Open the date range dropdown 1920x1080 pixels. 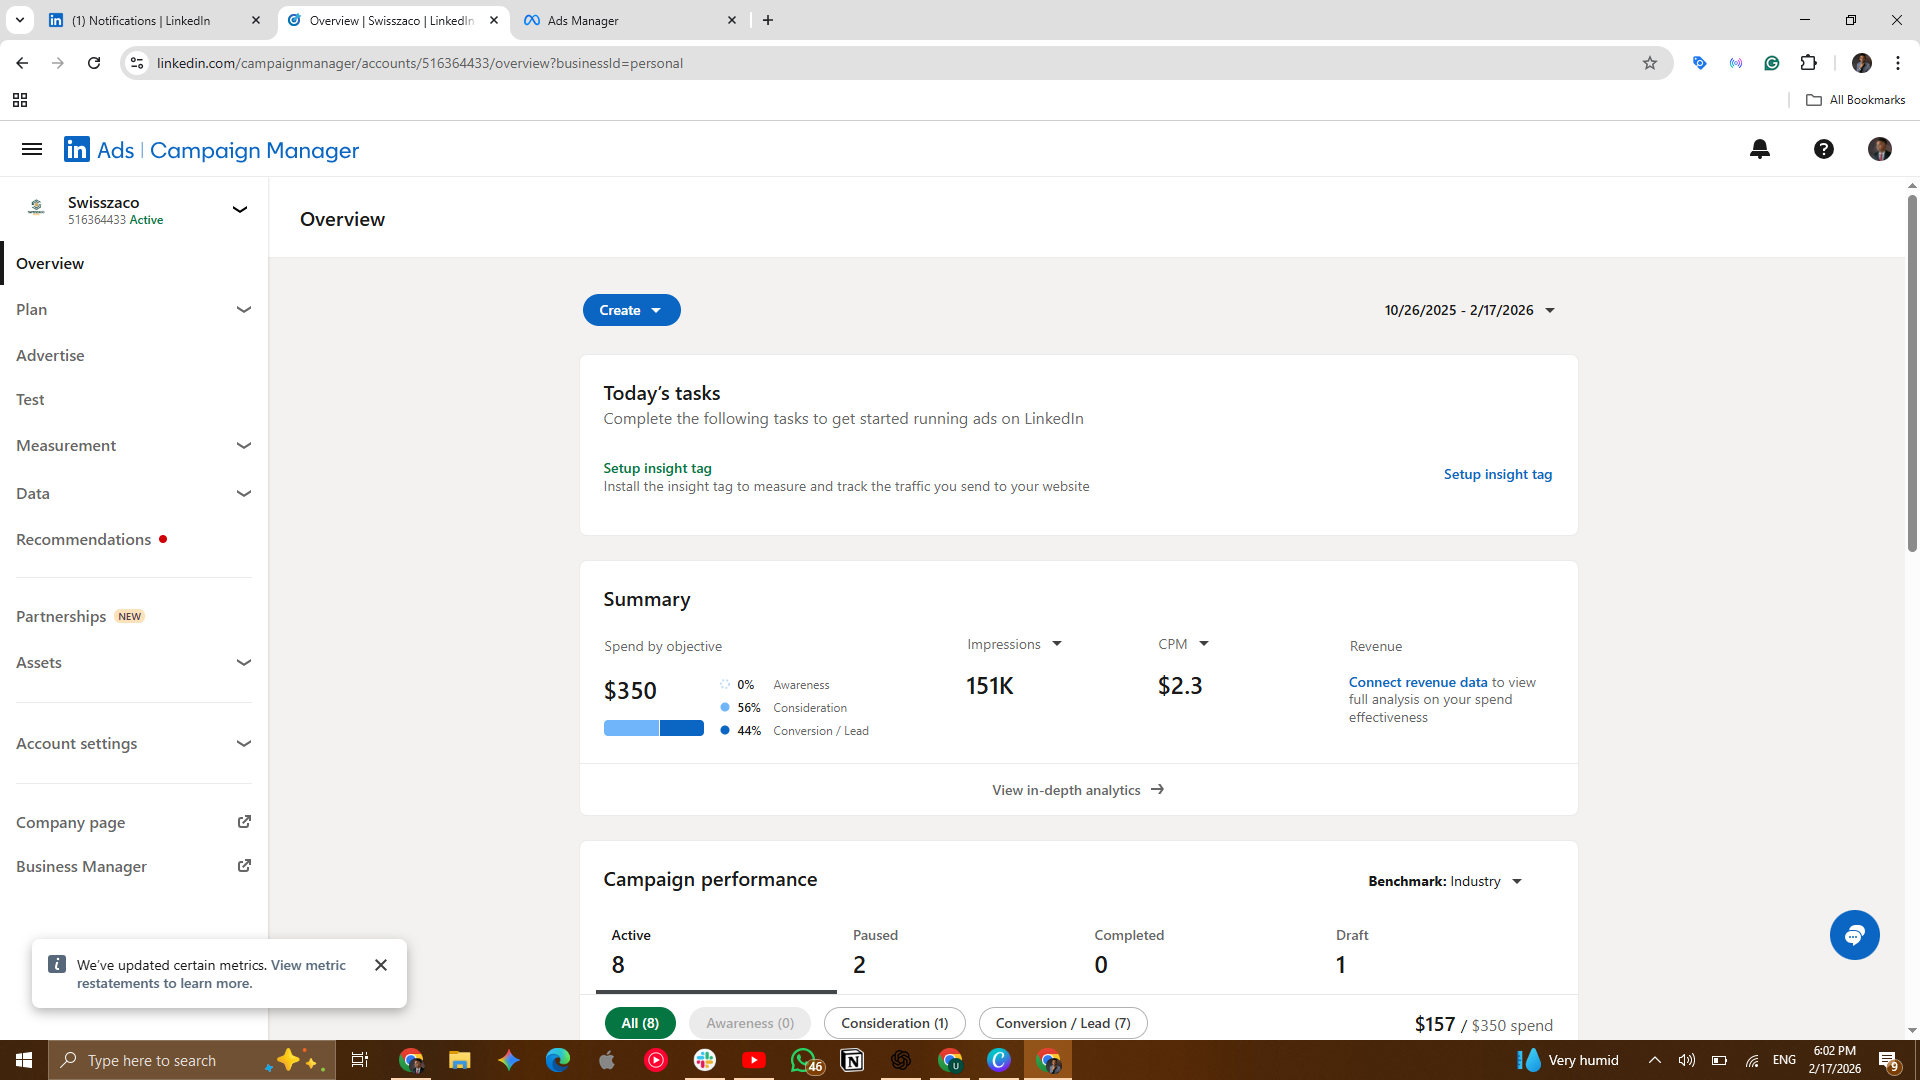pos(1469,310)
